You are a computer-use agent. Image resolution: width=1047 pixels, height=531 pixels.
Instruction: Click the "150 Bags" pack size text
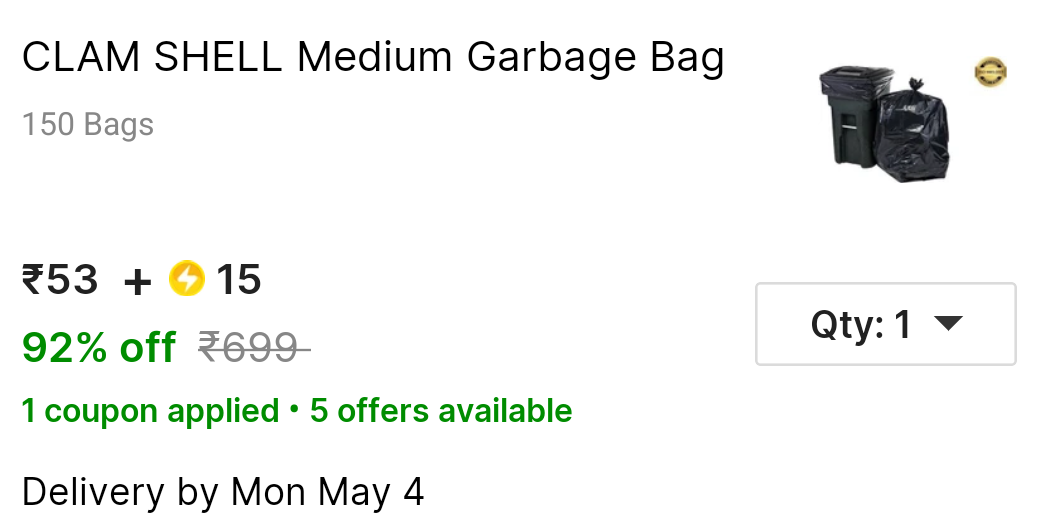pos(88,125)
